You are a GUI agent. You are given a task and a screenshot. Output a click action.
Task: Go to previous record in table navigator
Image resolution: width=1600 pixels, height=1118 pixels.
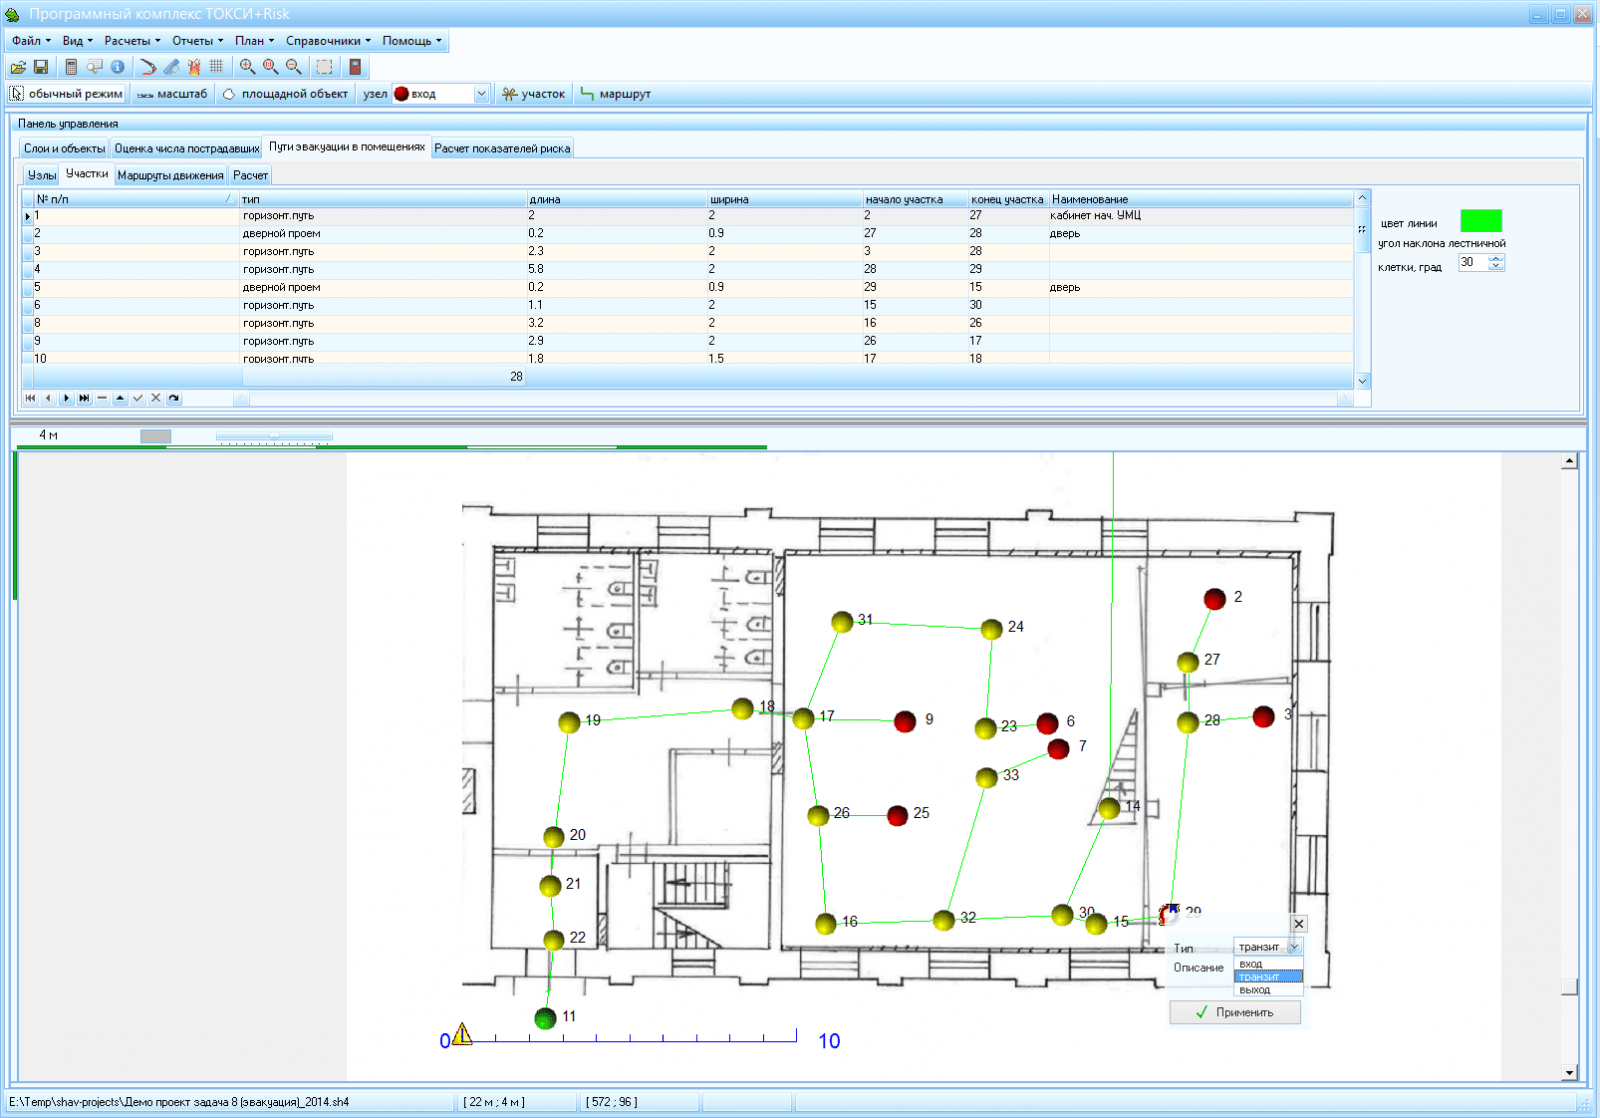pyautogui.click(x=48, y=398)
